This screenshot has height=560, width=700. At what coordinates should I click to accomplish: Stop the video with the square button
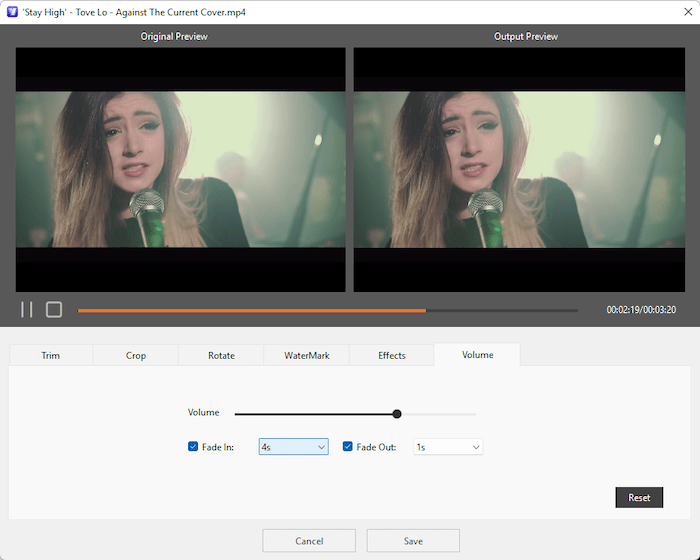pos(54,309)
